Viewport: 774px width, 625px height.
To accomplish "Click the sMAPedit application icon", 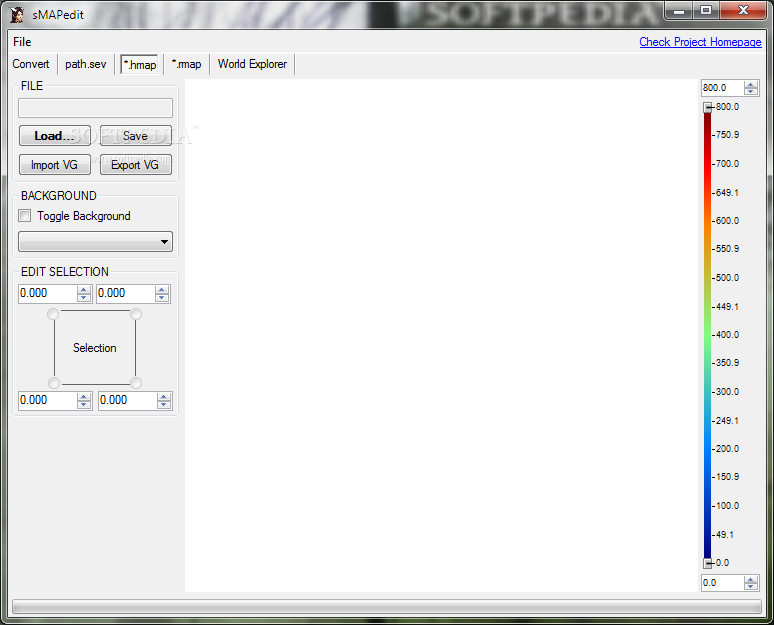I will coord(17,15).
